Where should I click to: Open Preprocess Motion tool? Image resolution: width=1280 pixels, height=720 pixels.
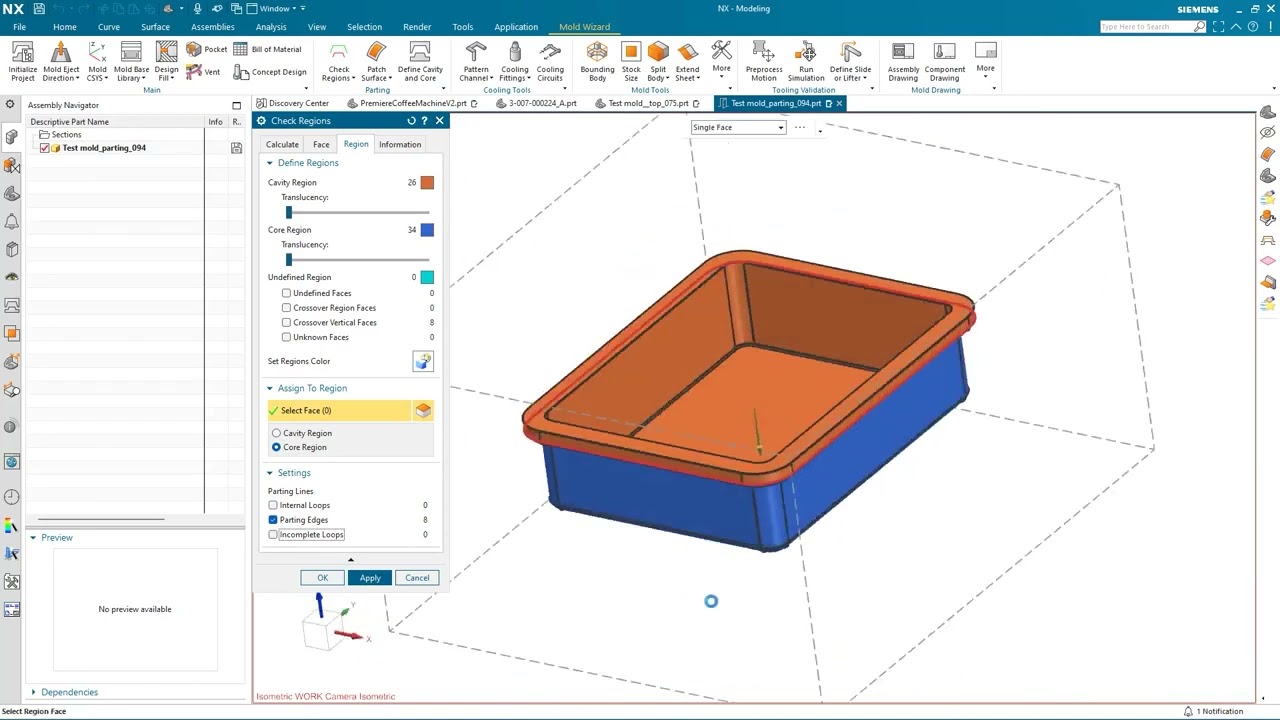click(763, 61)
